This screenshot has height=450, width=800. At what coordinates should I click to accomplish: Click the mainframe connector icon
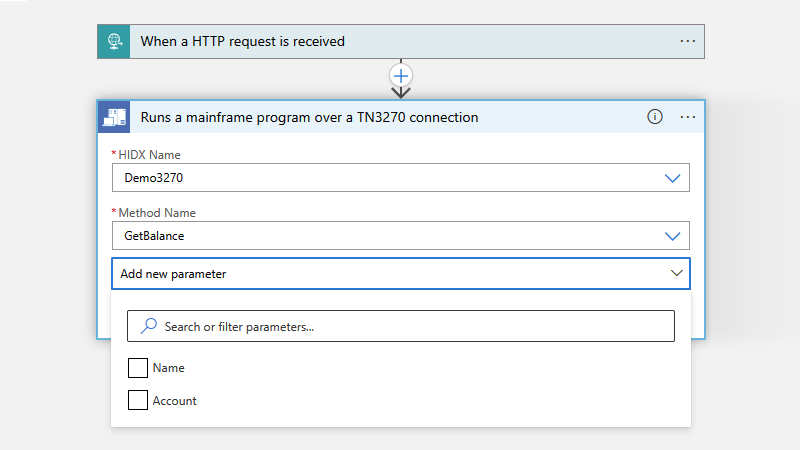tap(114, 117)
